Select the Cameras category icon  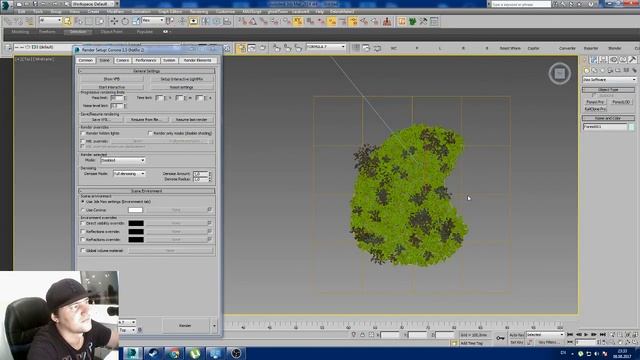point(610,70)
